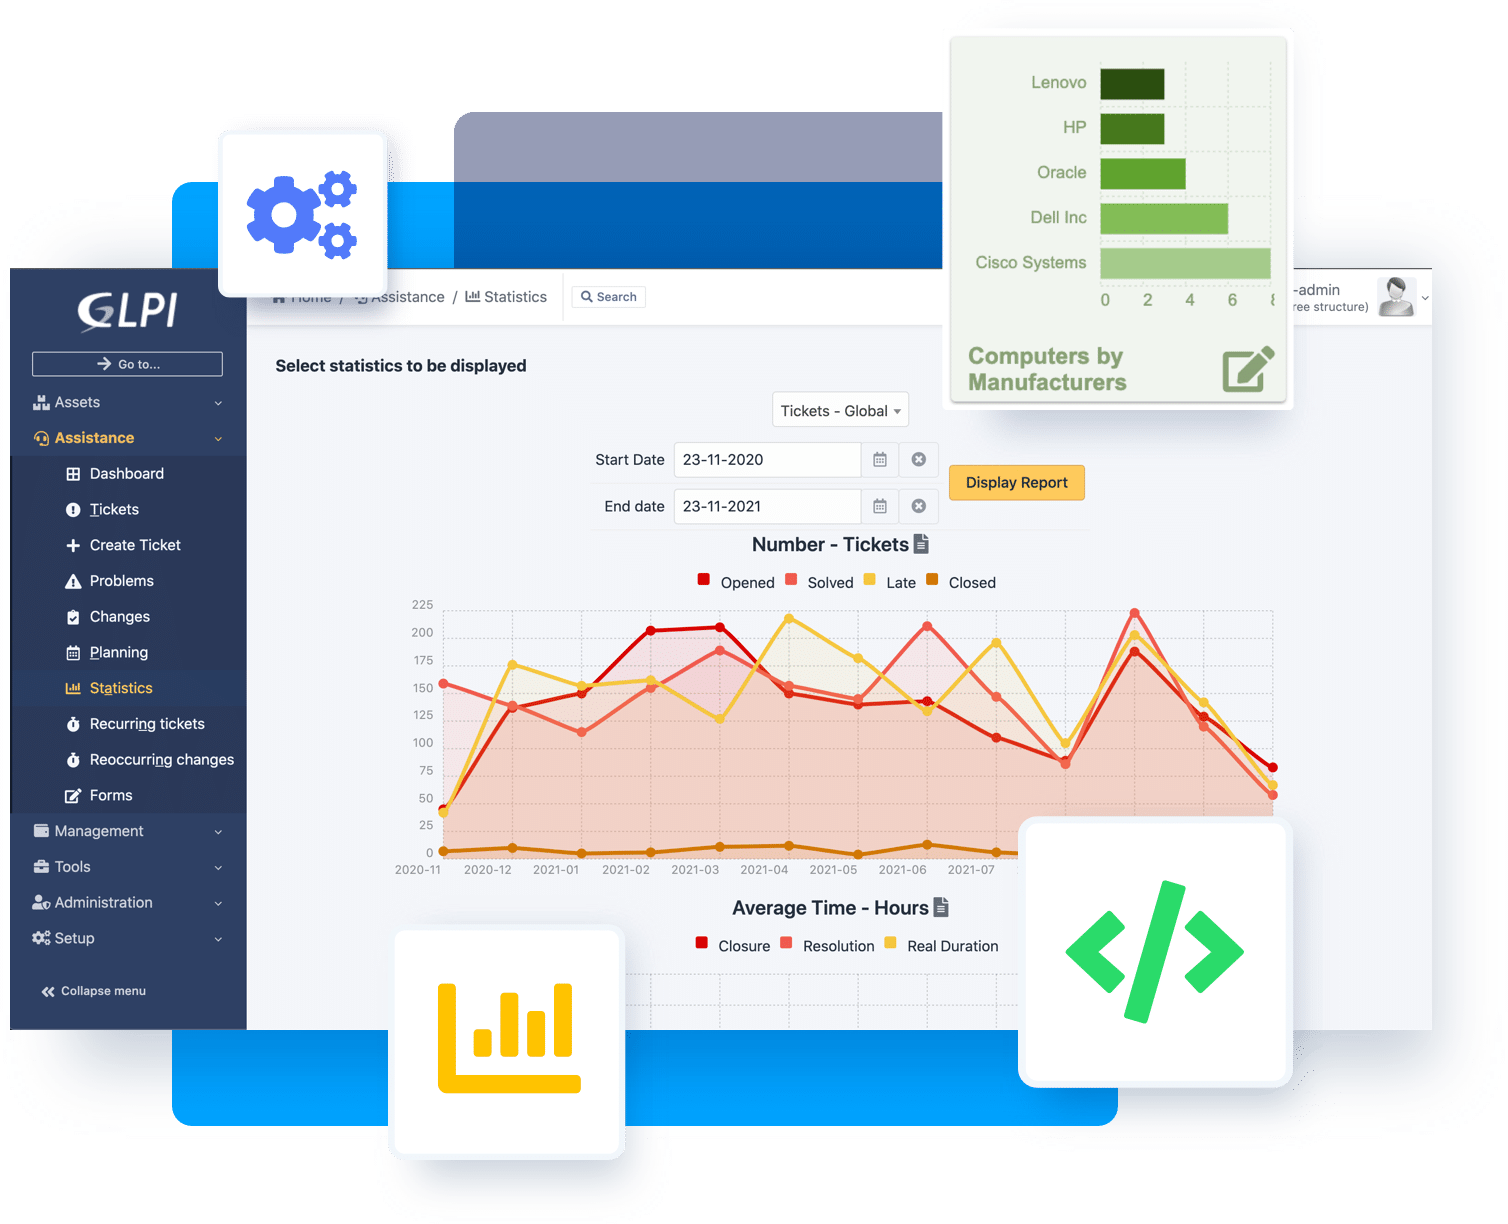Clear the End date value
Image resolution: width=1508 pixels, height=1224 pixels.
point(919,506)
